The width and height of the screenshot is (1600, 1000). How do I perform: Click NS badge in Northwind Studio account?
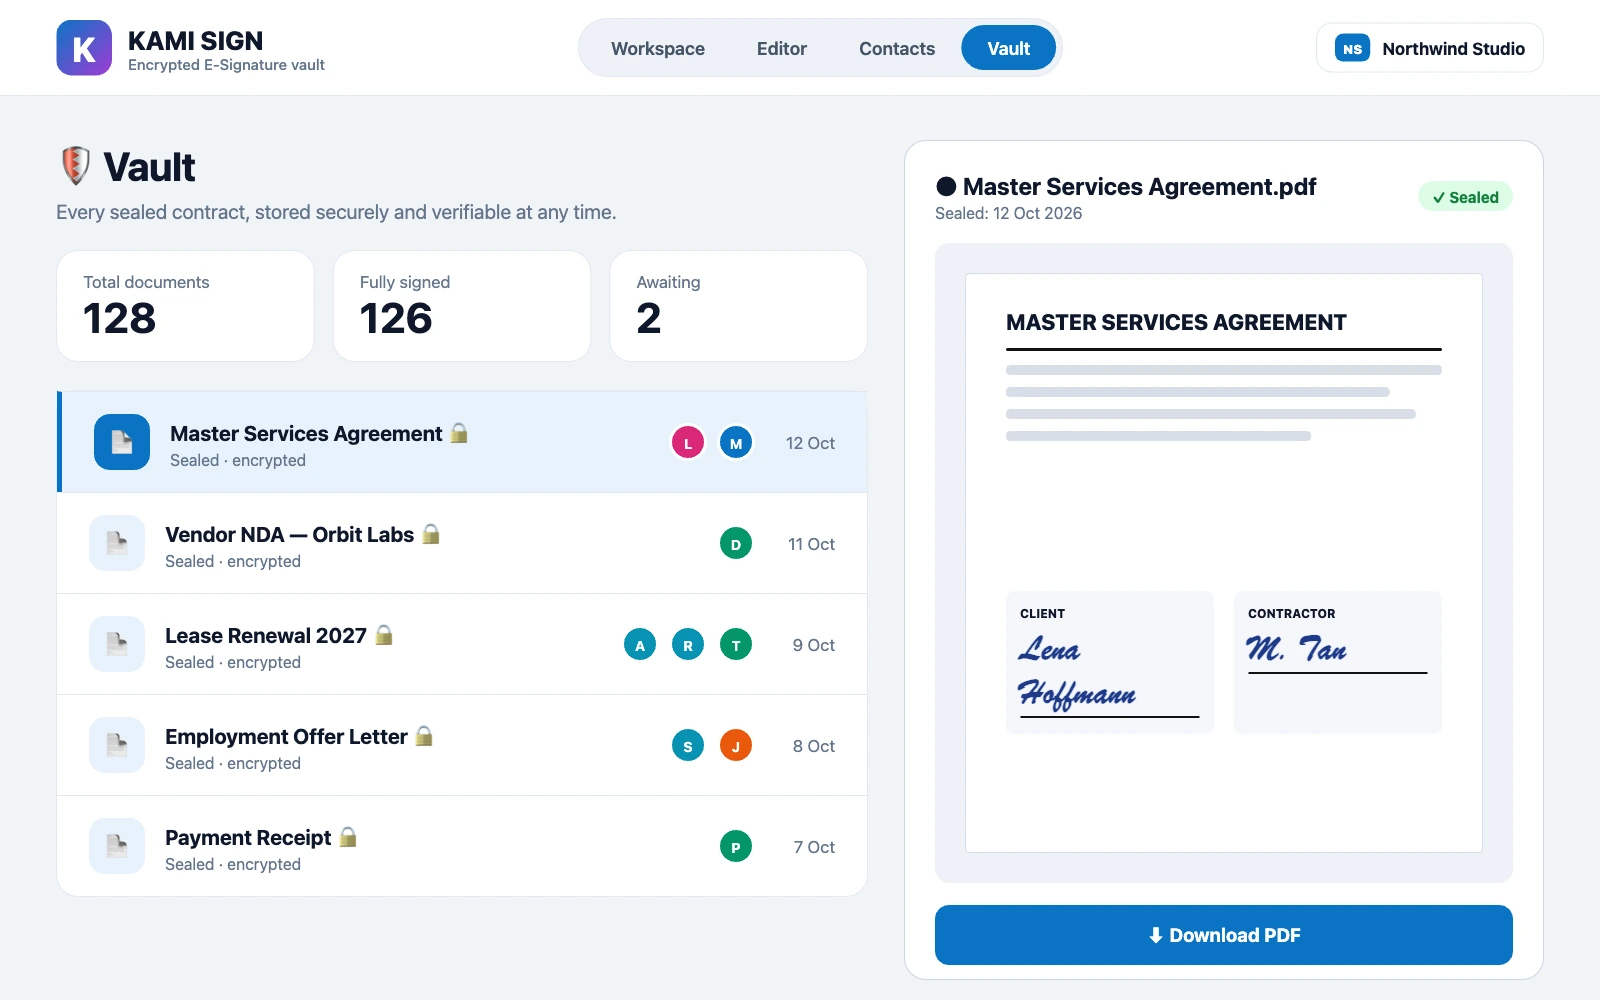[1352, 48]
